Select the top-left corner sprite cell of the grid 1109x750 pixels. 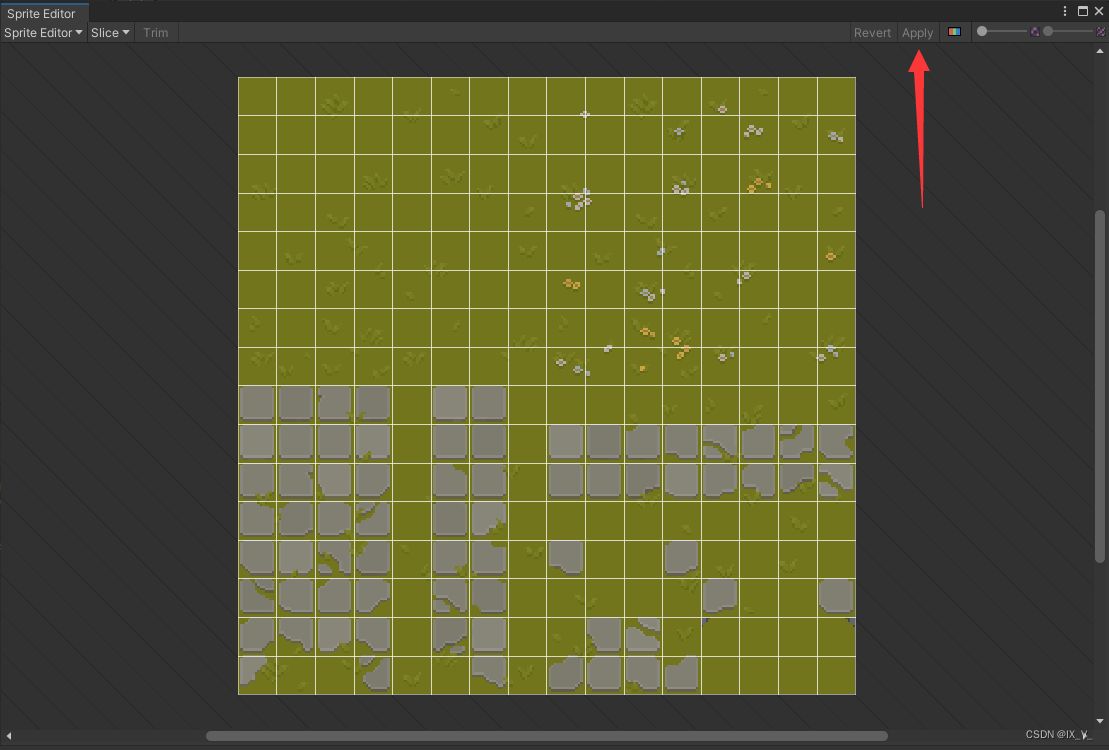[x=257, y=96]
